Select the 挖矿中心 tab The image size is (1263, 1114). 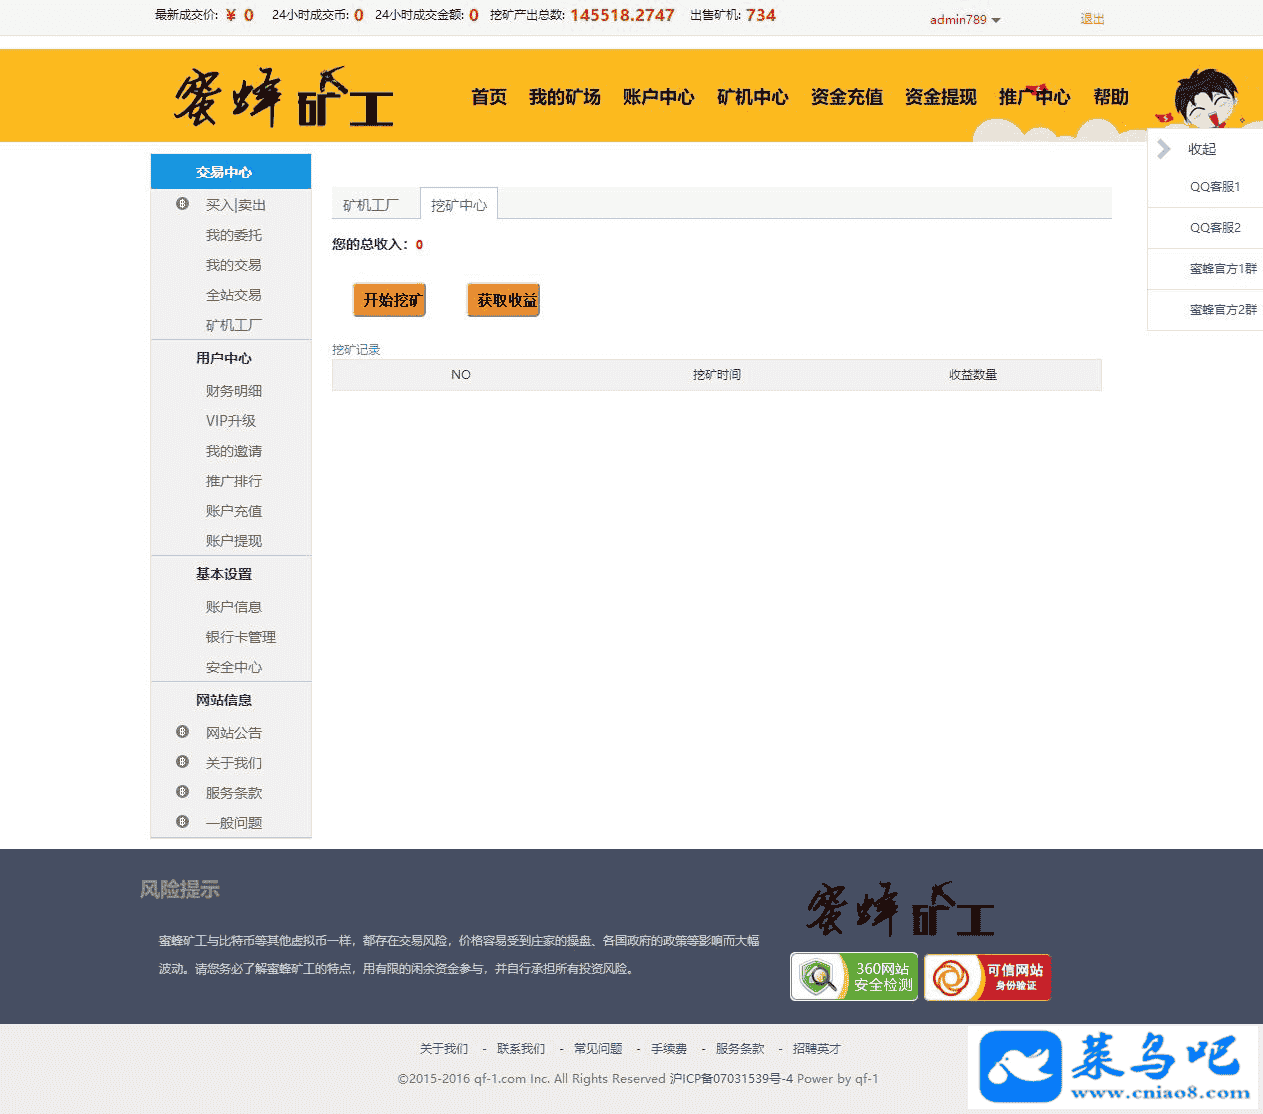point(459,205)
